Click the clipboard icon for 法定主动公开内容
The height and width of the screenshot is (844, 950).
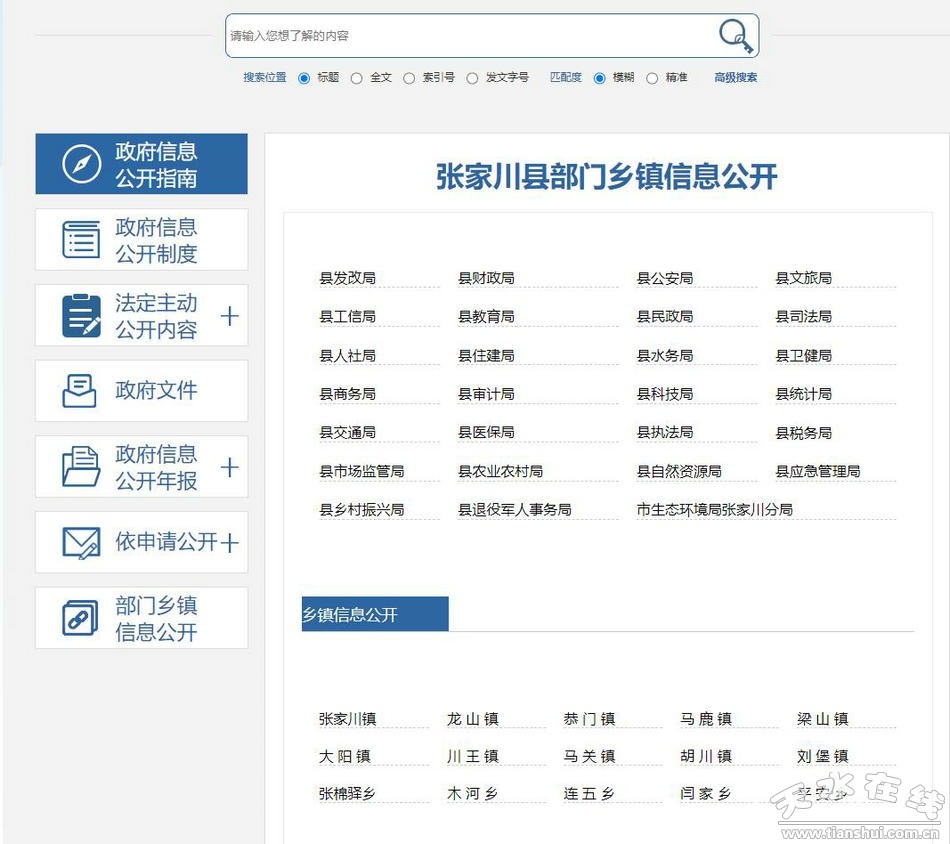pos(81,316)
